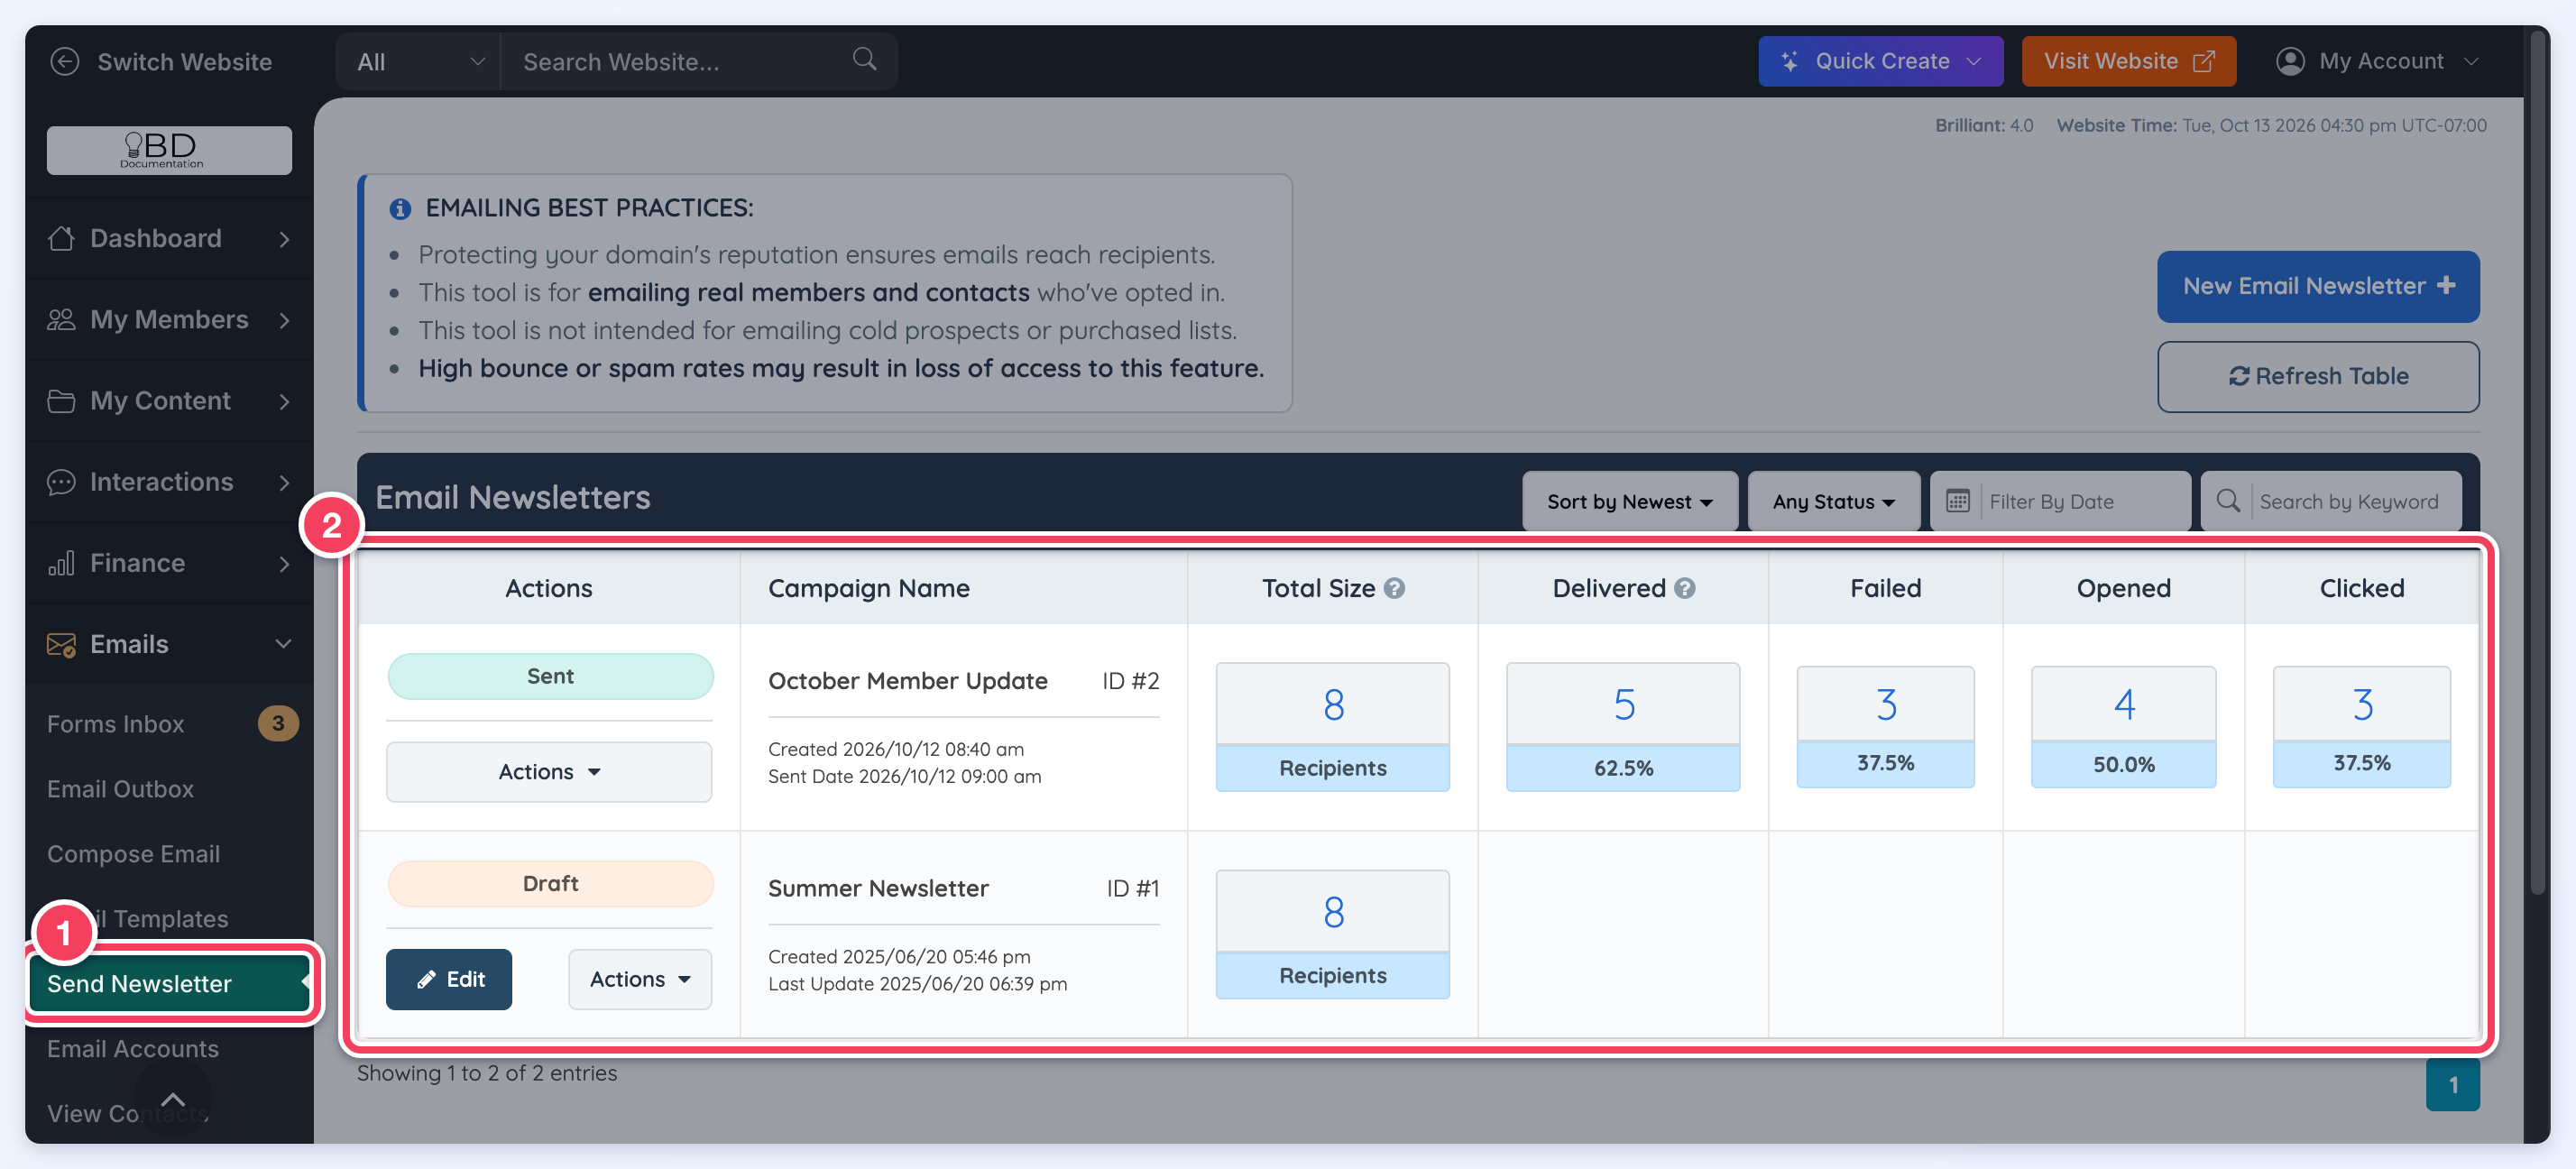Image resolution: width=2576 pixels, height=1169 pixels.
Task: Click the Switch Website back-arrow icon
Action: (65, 61)
